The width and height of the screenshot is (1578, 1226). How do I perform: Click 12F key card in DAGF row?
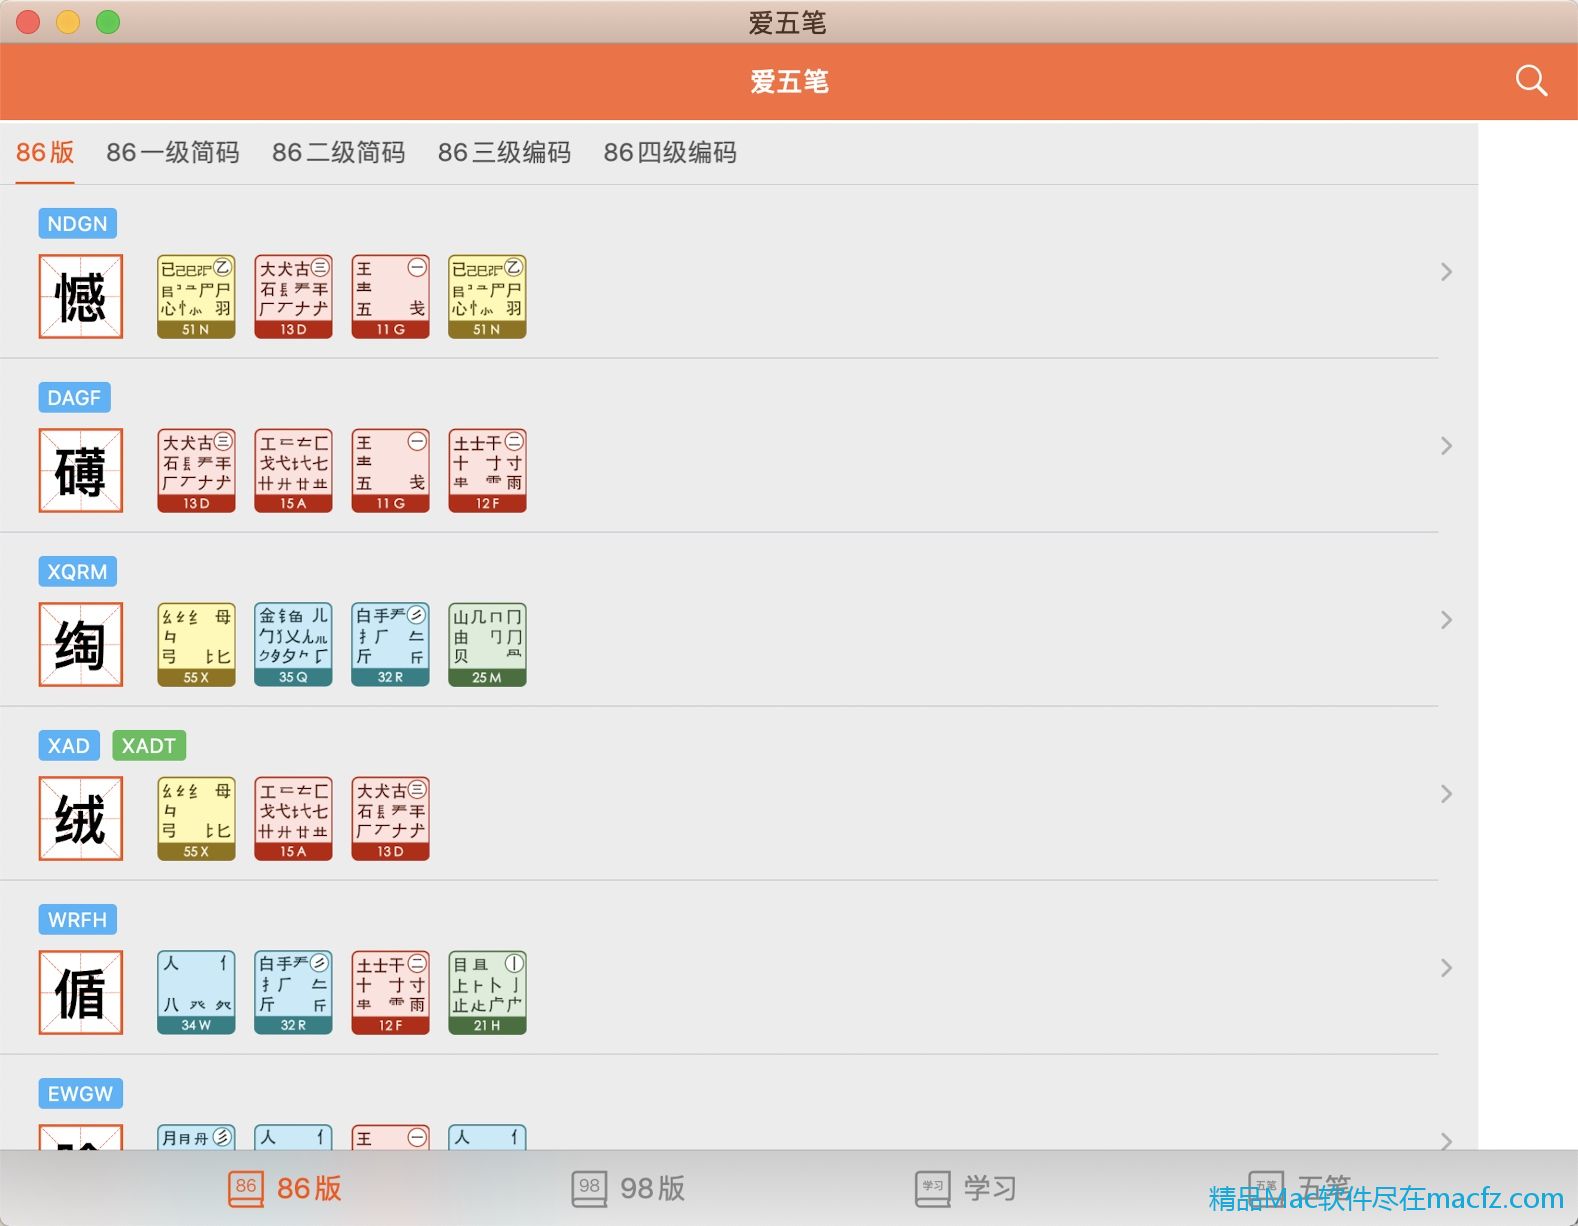point(487,470)
